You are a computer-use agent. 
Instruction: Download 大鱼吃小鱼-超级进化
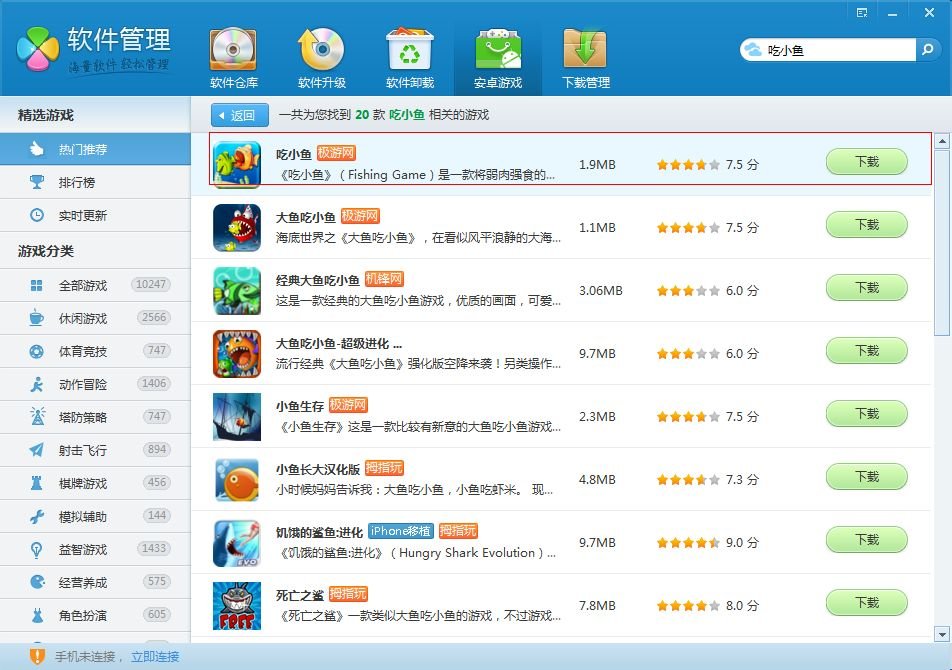pyautogui.click(x=866, y=351)
